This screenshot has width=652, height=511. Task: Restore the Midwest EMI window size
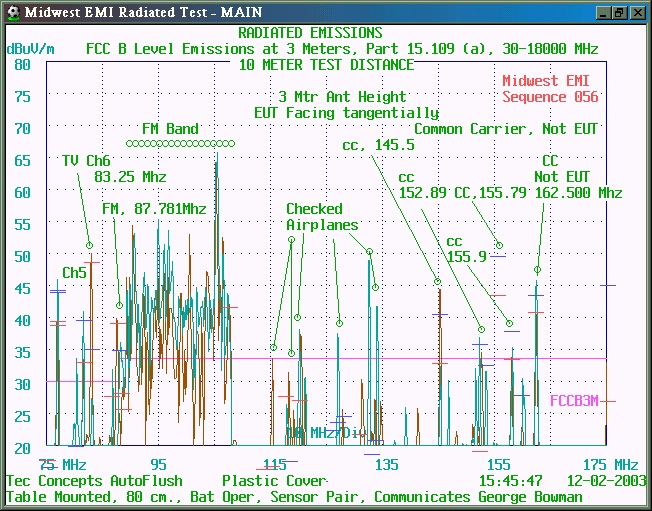click(619, 12)
